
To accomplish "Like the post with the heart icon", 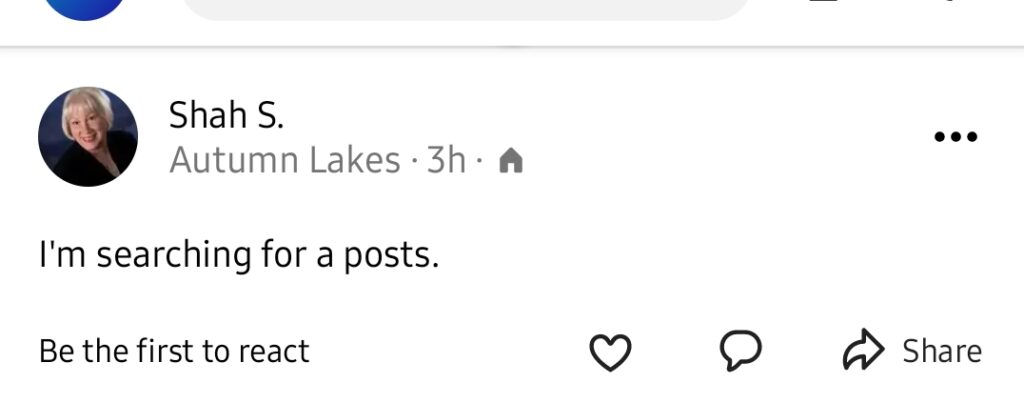I will click(610, 351).
